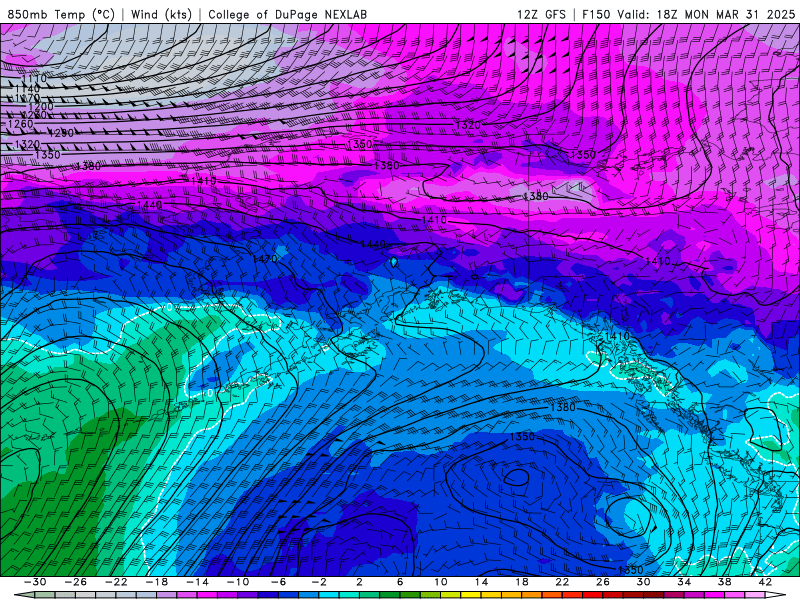Click the '850mb Temp (°C)' title text
Image resolution: width=800 pixels, height=600 pixels.
pos(61,14)
